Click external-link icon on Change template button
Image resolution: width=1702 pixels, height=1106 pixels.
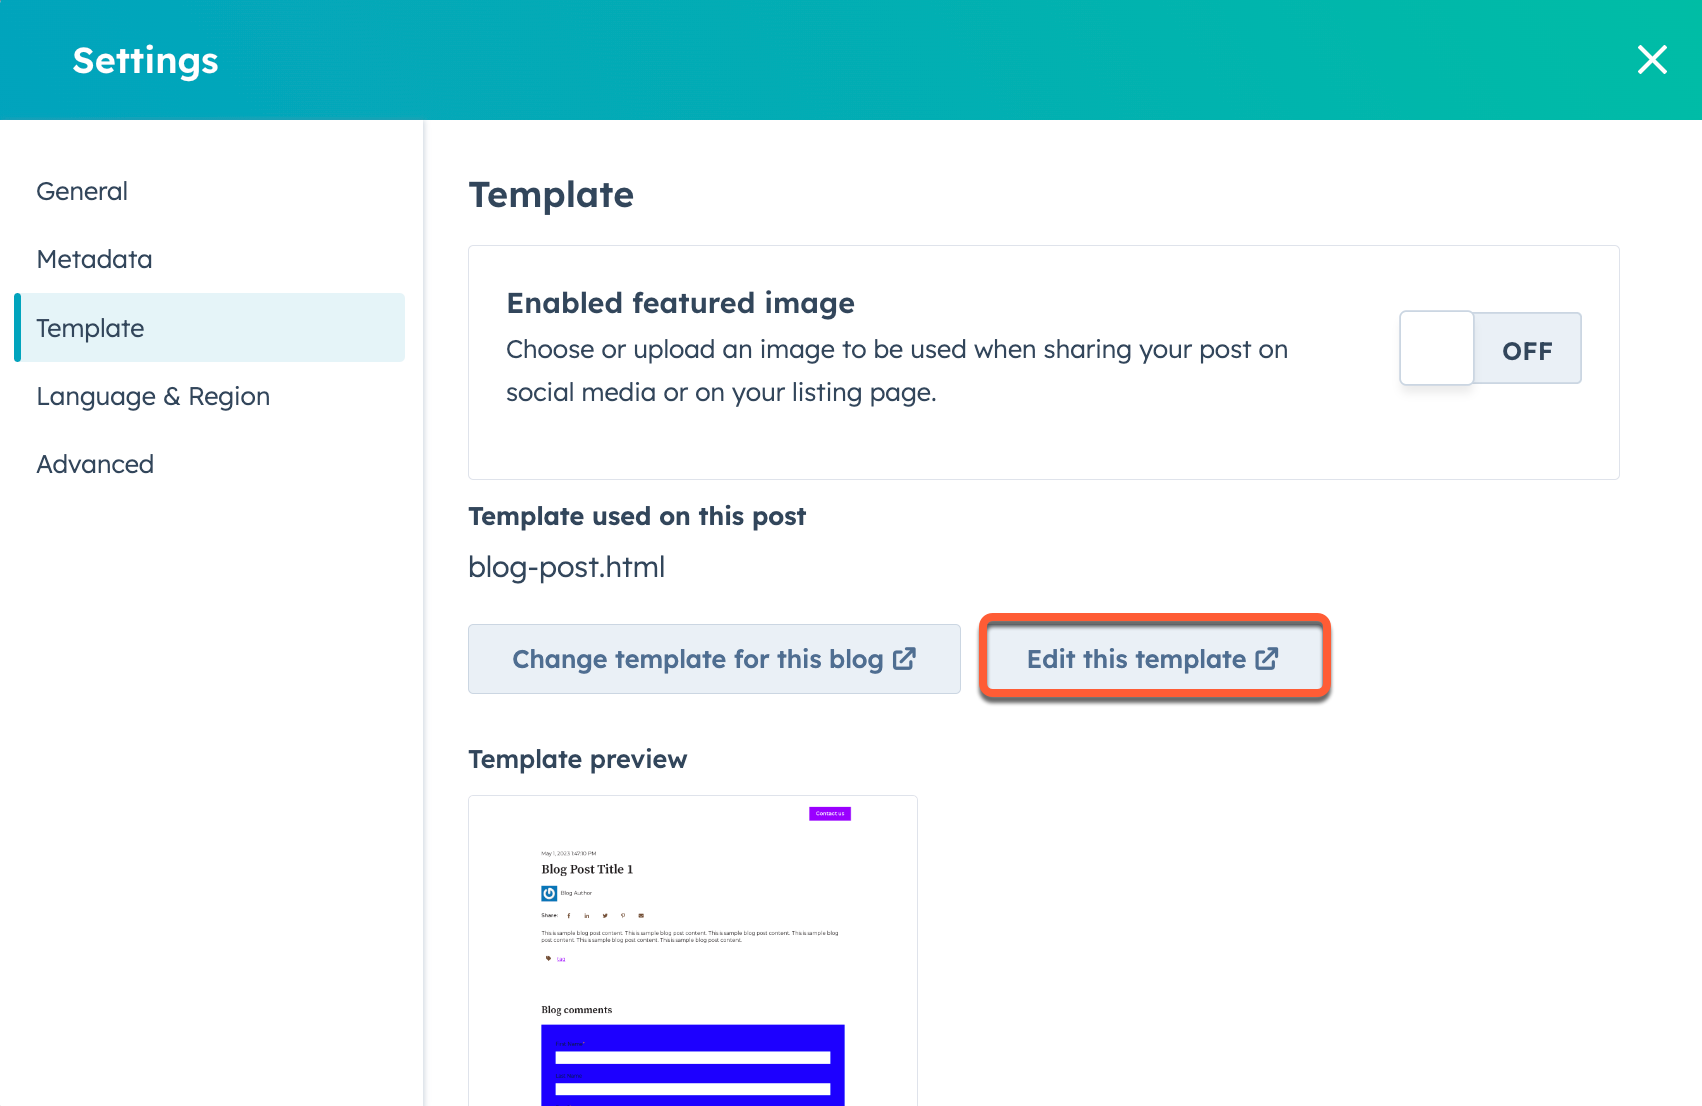click(904, 658)
